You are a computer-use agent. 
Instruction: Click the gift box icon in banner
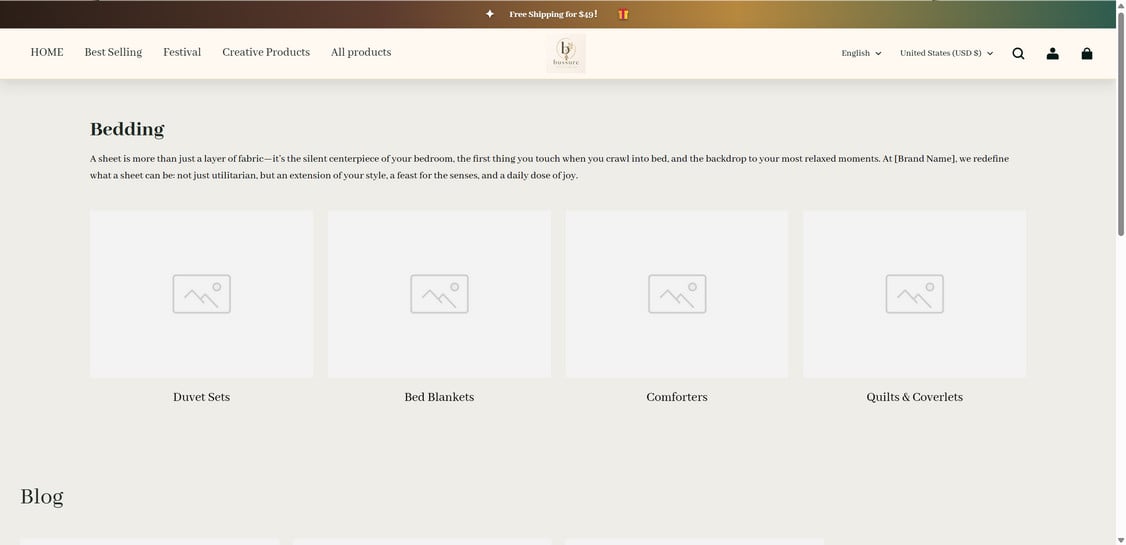point(623,14)
